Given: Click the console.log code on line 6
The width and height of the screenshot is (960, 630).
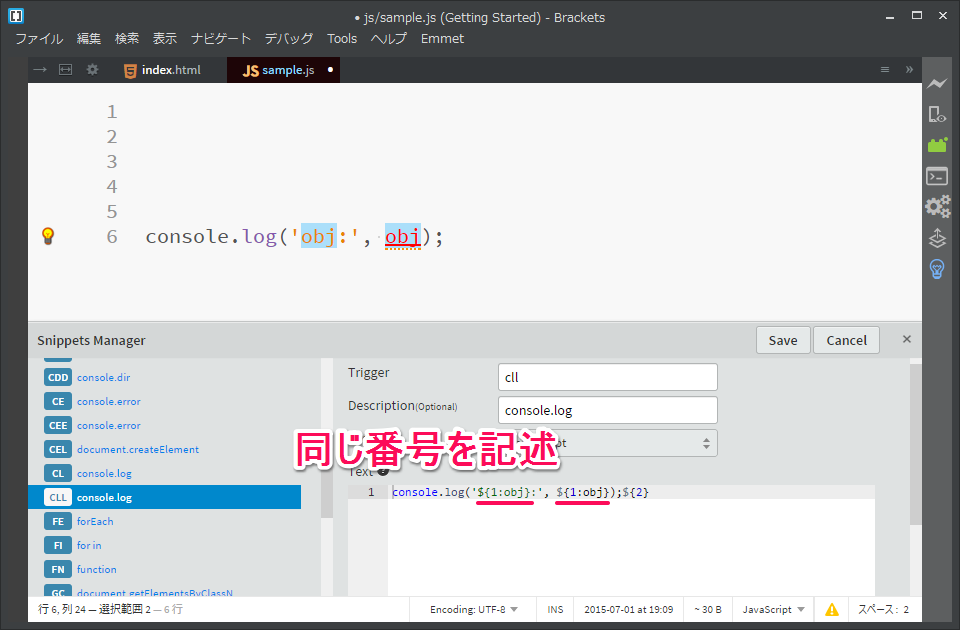Looking at the screenshot, I should tap(294, 236).
